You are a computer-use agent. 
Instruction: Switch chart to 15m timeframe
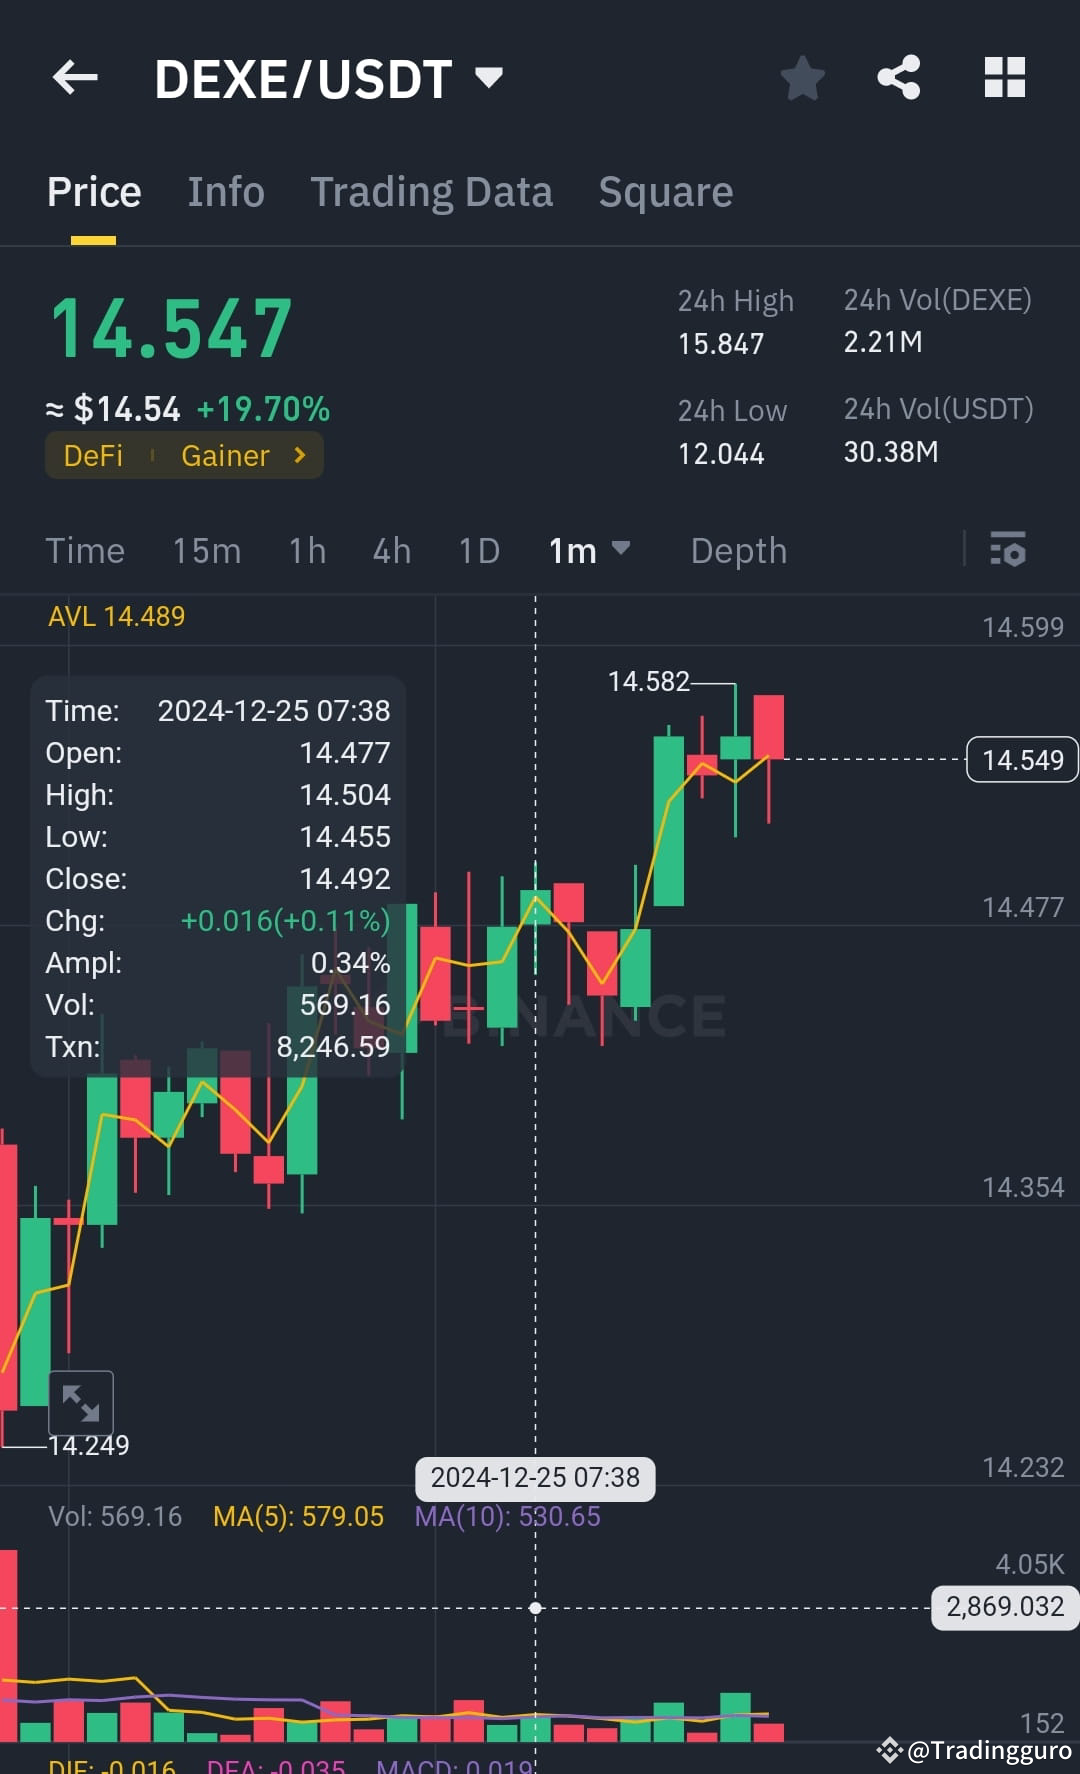[x=206, y=551]
